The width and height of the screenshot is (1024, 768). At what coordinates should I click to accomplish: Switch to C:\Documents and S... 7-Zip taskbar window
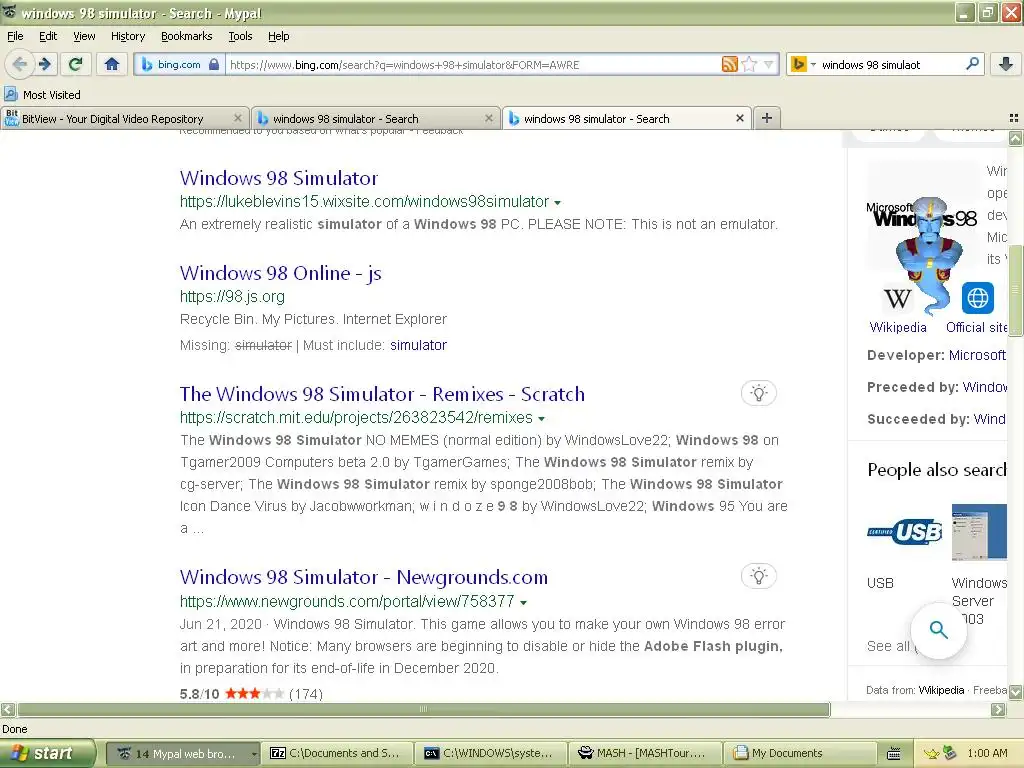[x=338, y=753]
